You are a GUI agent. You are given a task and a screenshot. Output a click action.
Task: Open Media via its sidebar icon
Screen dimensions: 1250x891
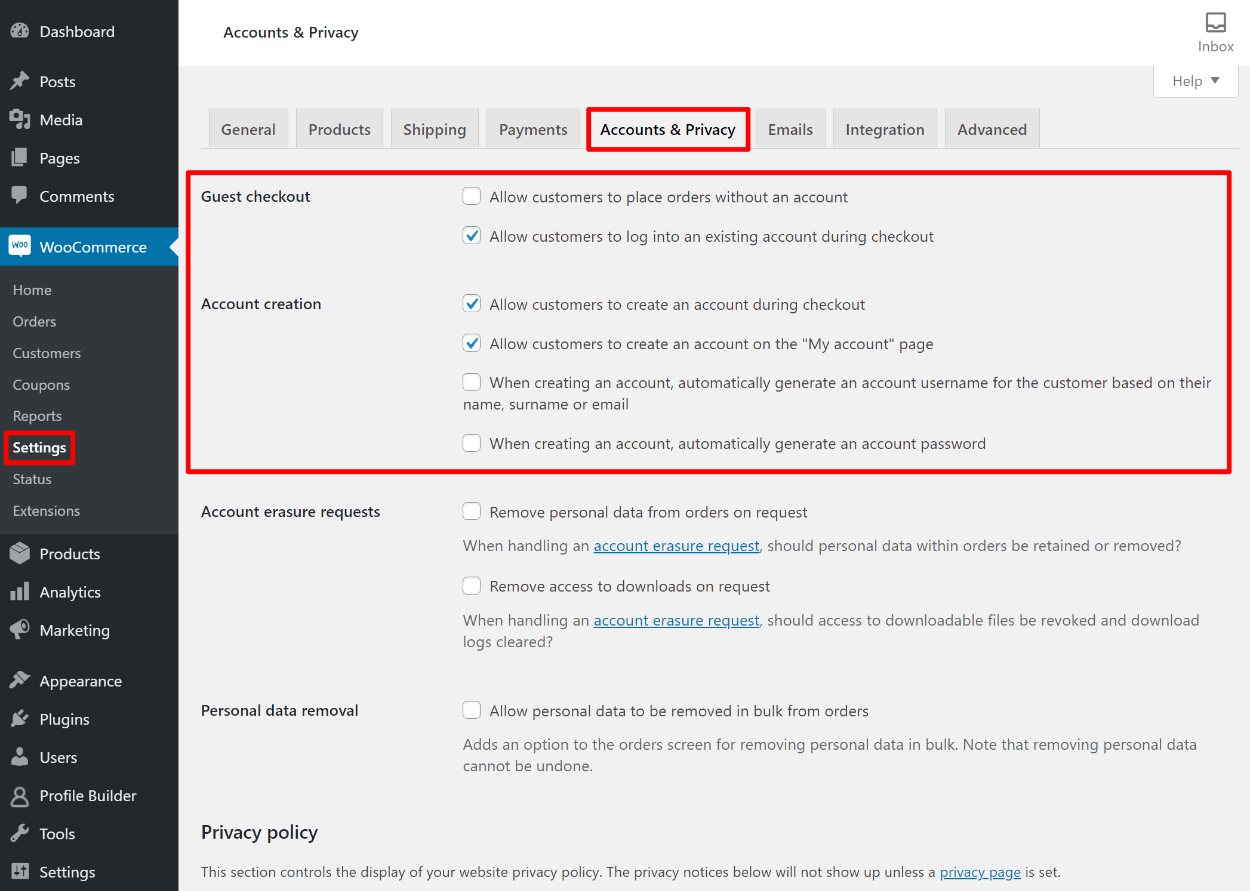coord(19,120)
